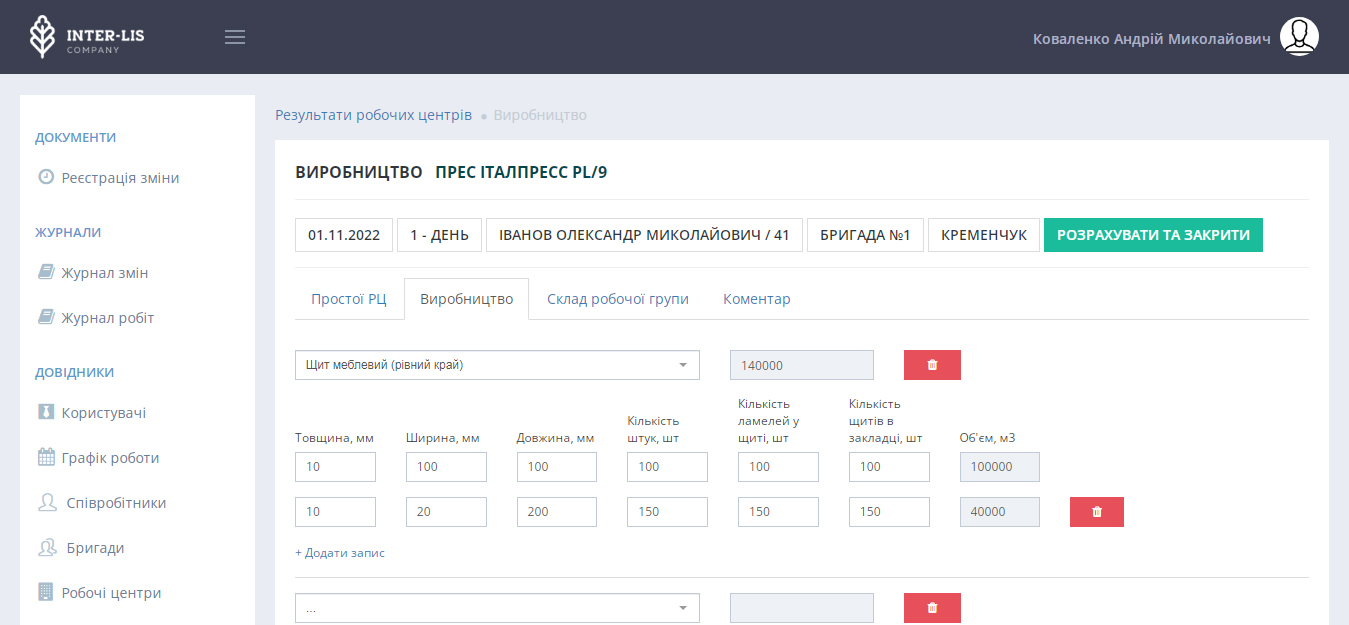Click the first row Товщина input field
Viewport: 1349px width, 625px height.
pos(335,467)
